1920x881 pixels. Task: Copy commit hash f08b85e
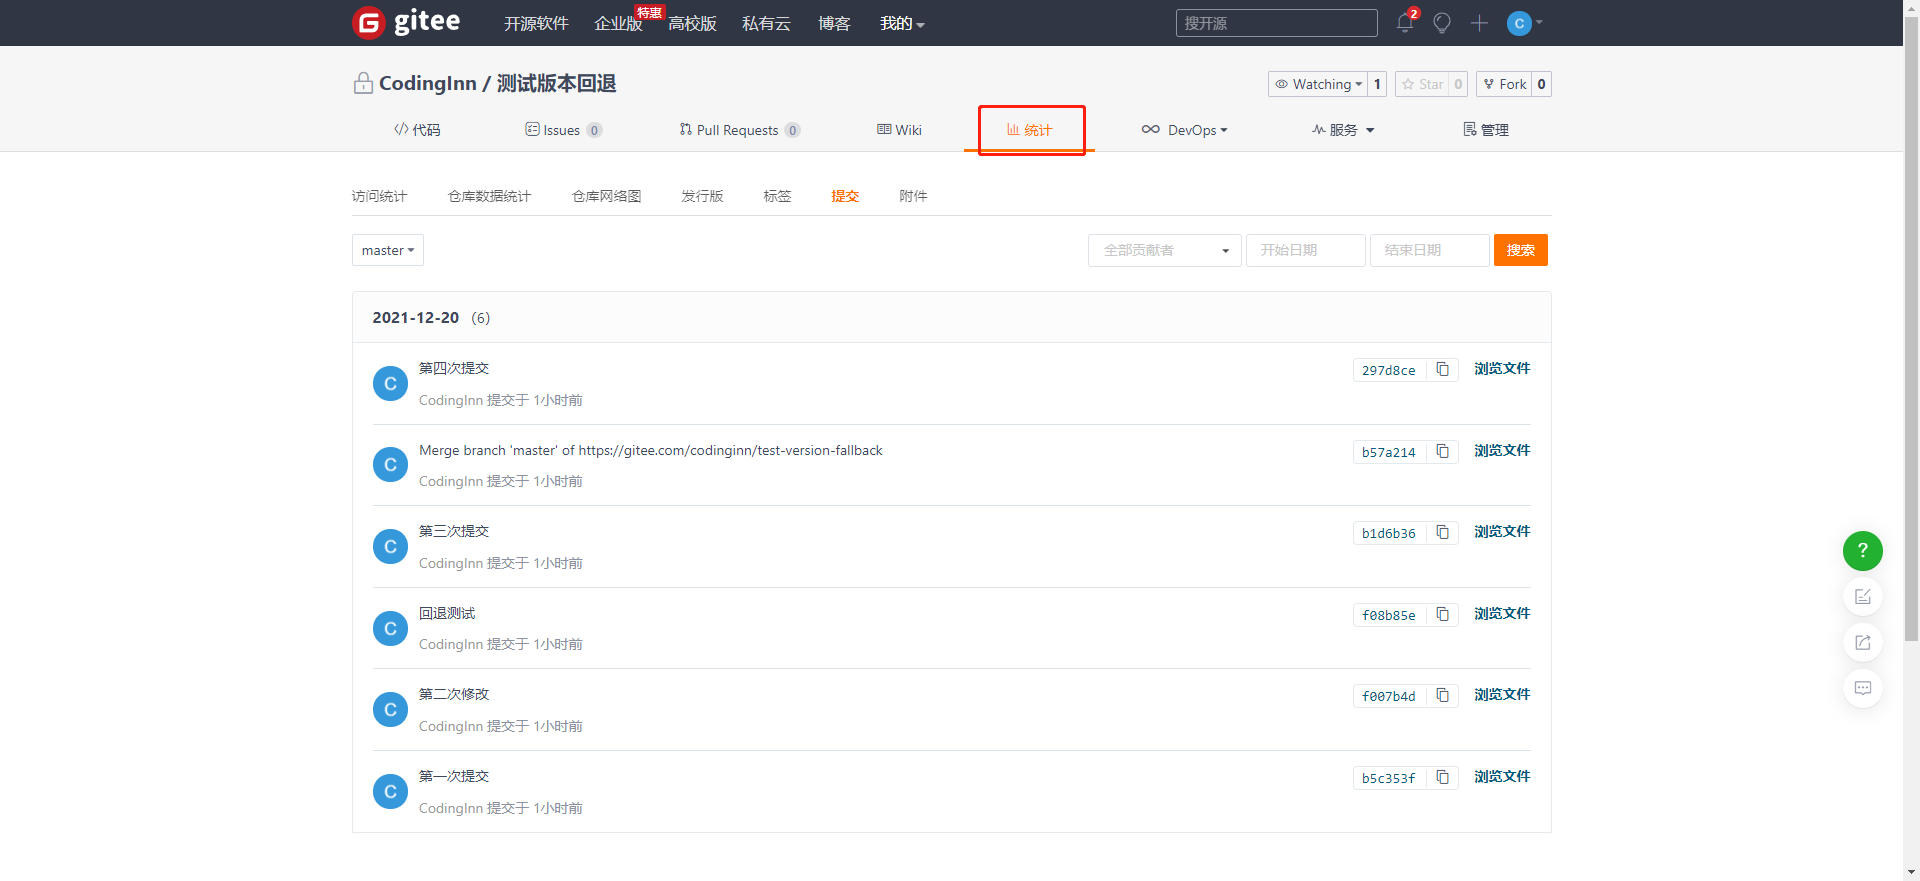pyautogui.click(x=1443, y=614)
